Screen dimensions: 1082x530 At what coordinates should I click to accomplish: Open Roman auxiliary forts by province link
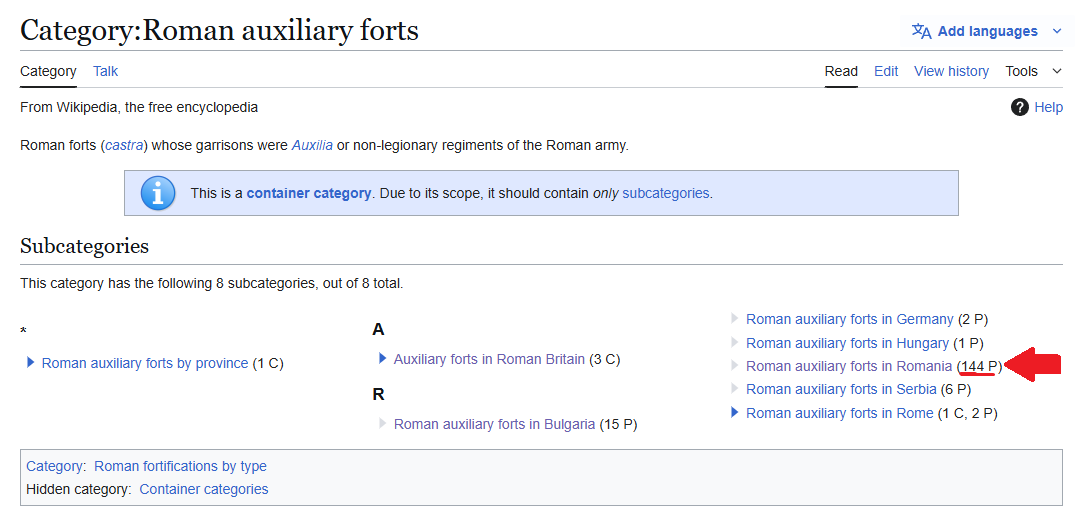(x=145, y=363)
